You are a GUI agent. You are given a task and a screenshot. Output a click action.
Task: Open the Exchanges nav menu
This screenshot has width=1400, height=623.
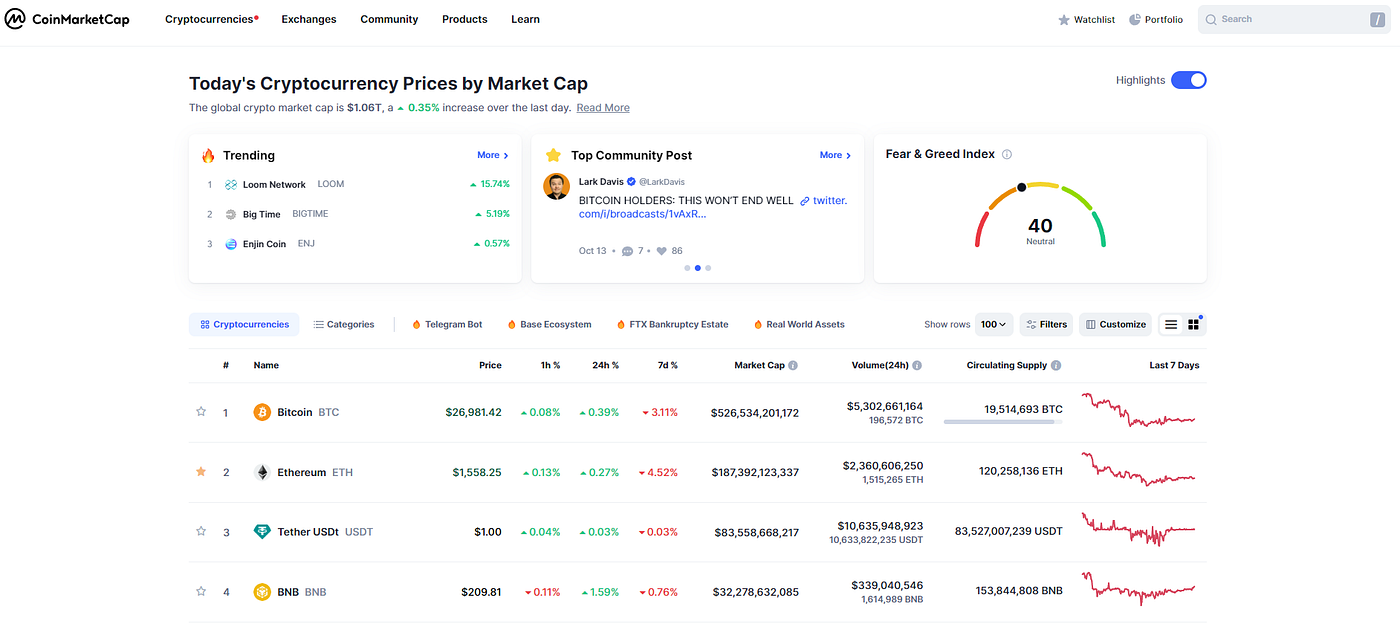point(309,19)
